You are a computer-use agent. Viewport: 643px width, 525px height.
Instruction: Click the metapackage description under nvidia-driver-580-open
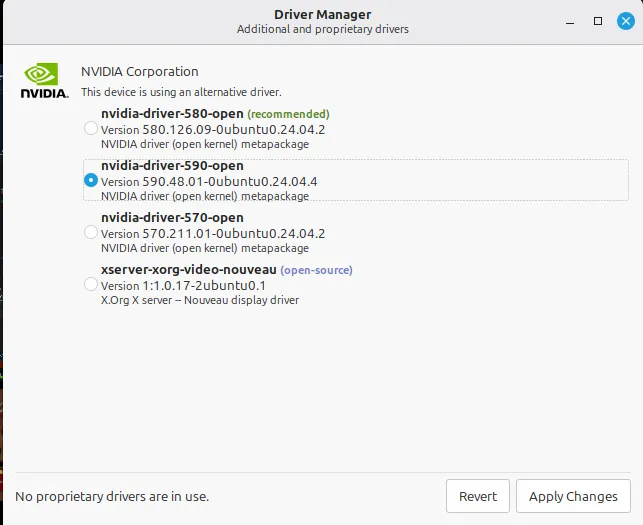(x=205, y=144)
